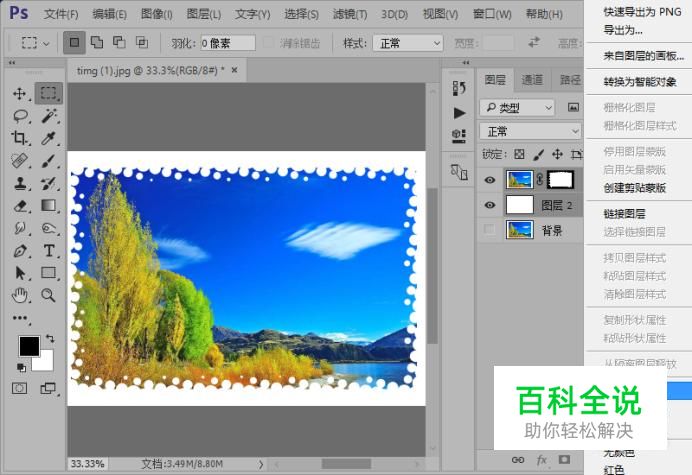The width and height of the screenshot is (692, 475).
Task: Switch to the 图层 tab
Action: 495,80
